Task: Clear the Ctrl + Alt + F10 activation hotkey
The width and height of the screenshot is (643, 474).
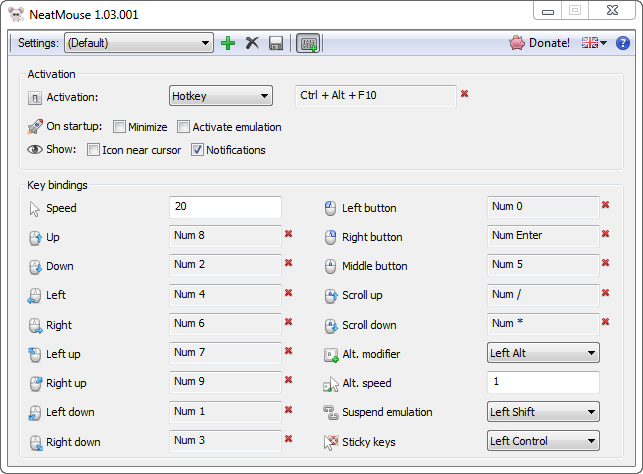Action: coord(464,94)
